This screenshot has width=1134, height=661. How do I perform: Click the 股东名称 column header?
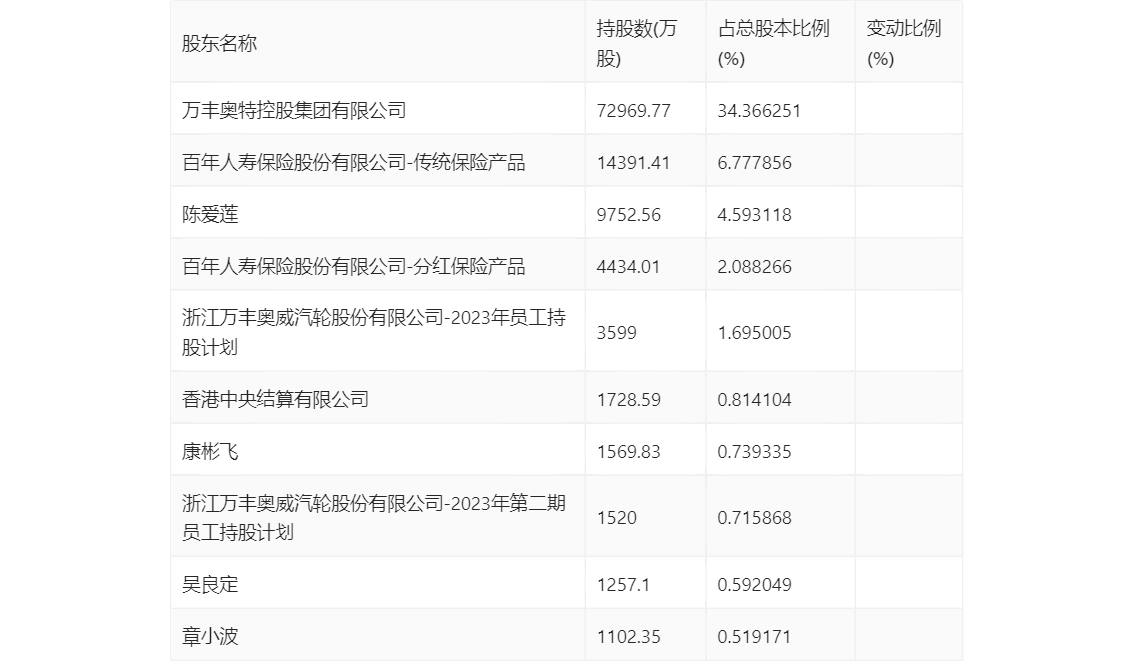coord(219,43)
